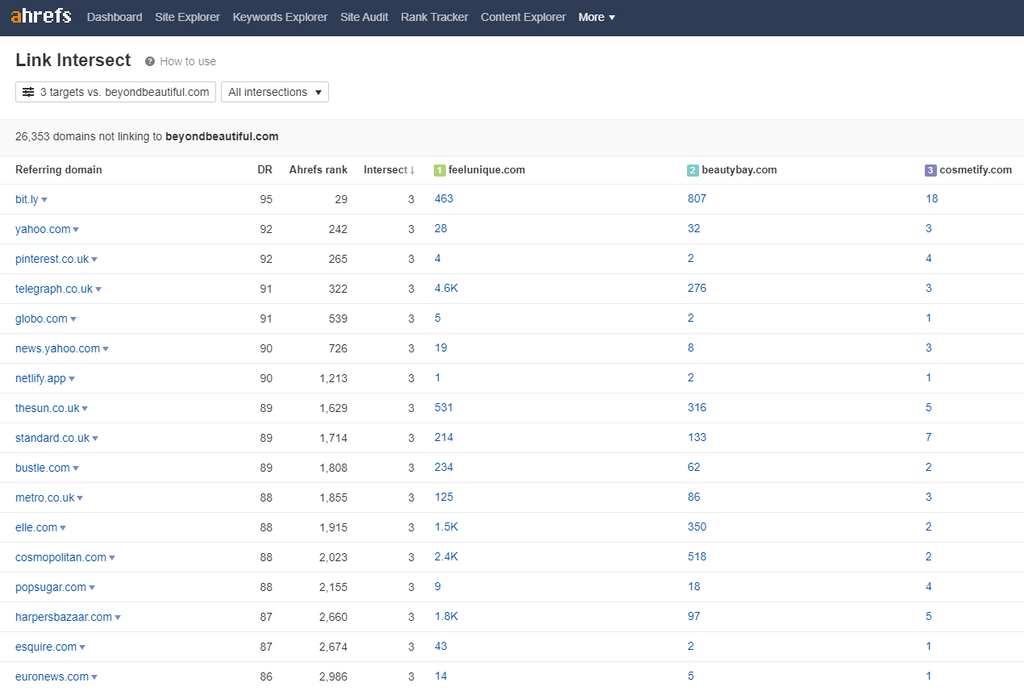Click the teal number 2 badge for beautybay.com
Image resolution: width=1024 pixels, height=691 pixels.
(x=693, y=171)
